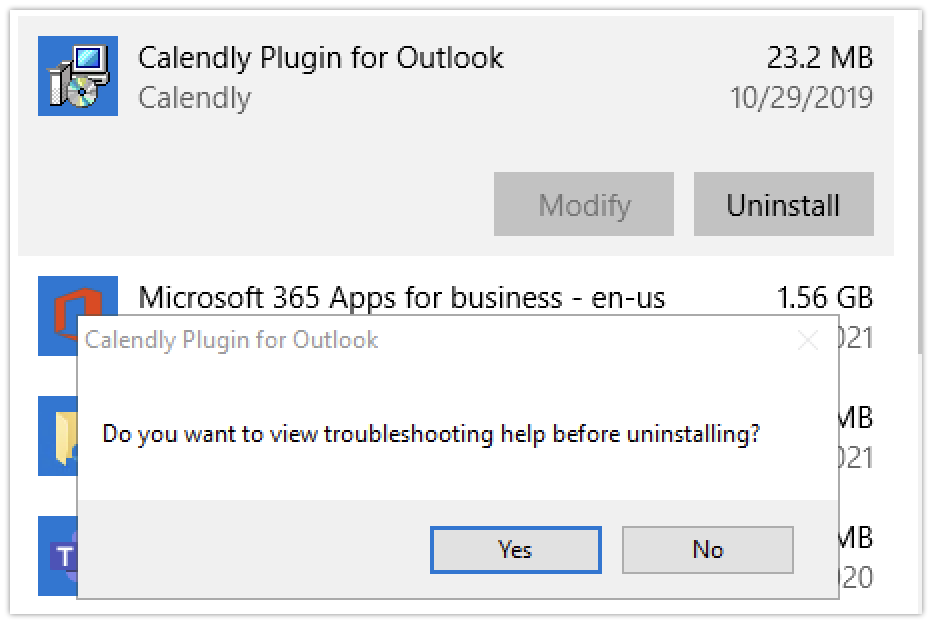
Task: Click the 10/29/2019 install date
Action: pos(801,98)
